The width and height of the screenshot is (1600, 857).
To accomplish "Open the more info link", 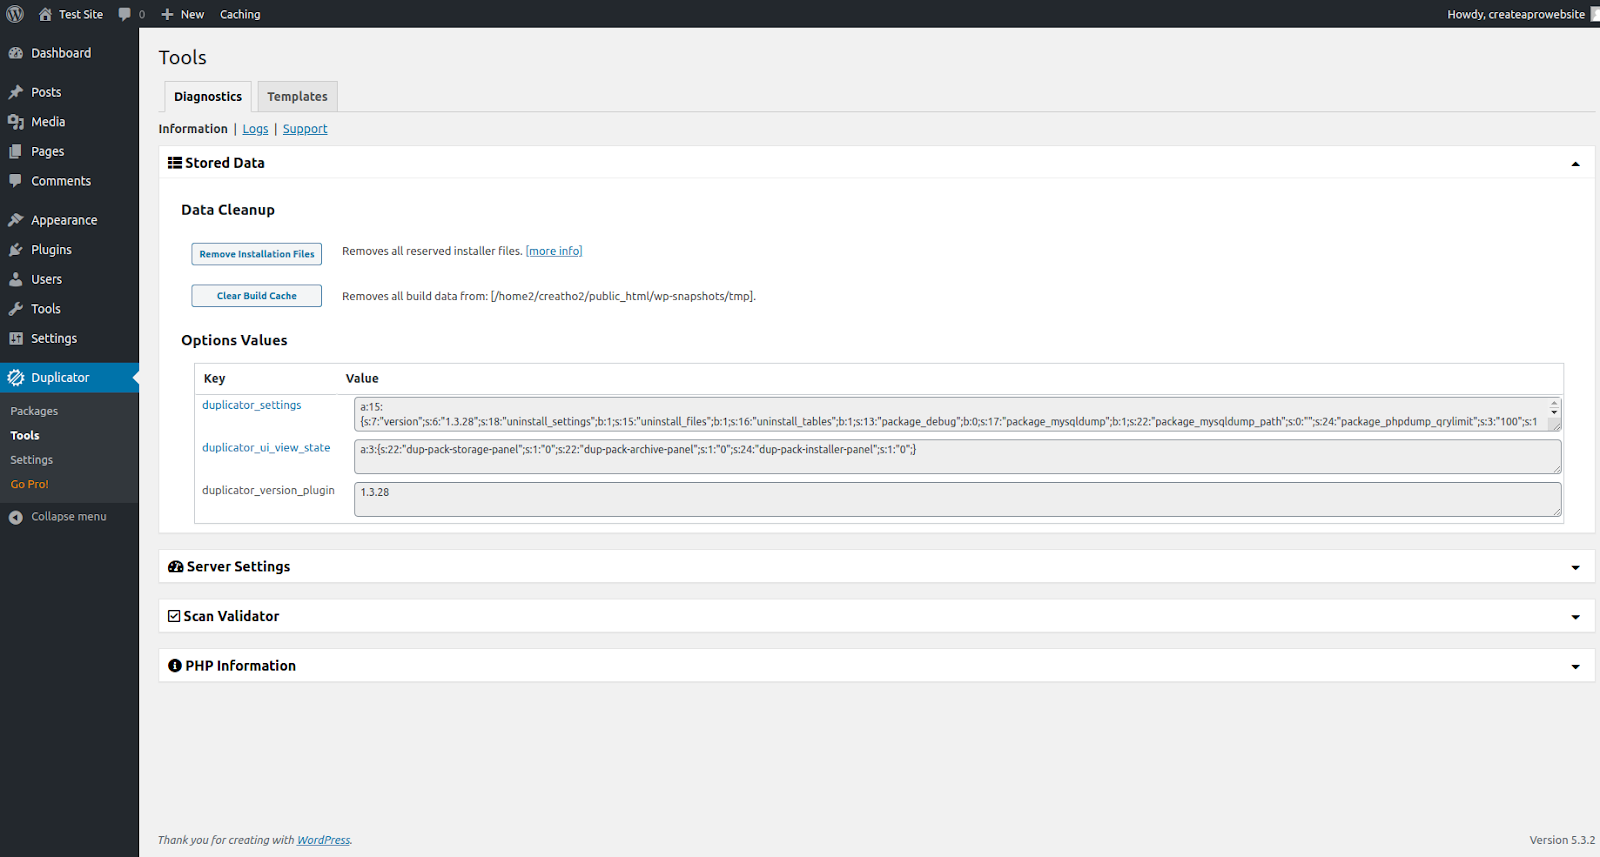I will pos(554,251).
